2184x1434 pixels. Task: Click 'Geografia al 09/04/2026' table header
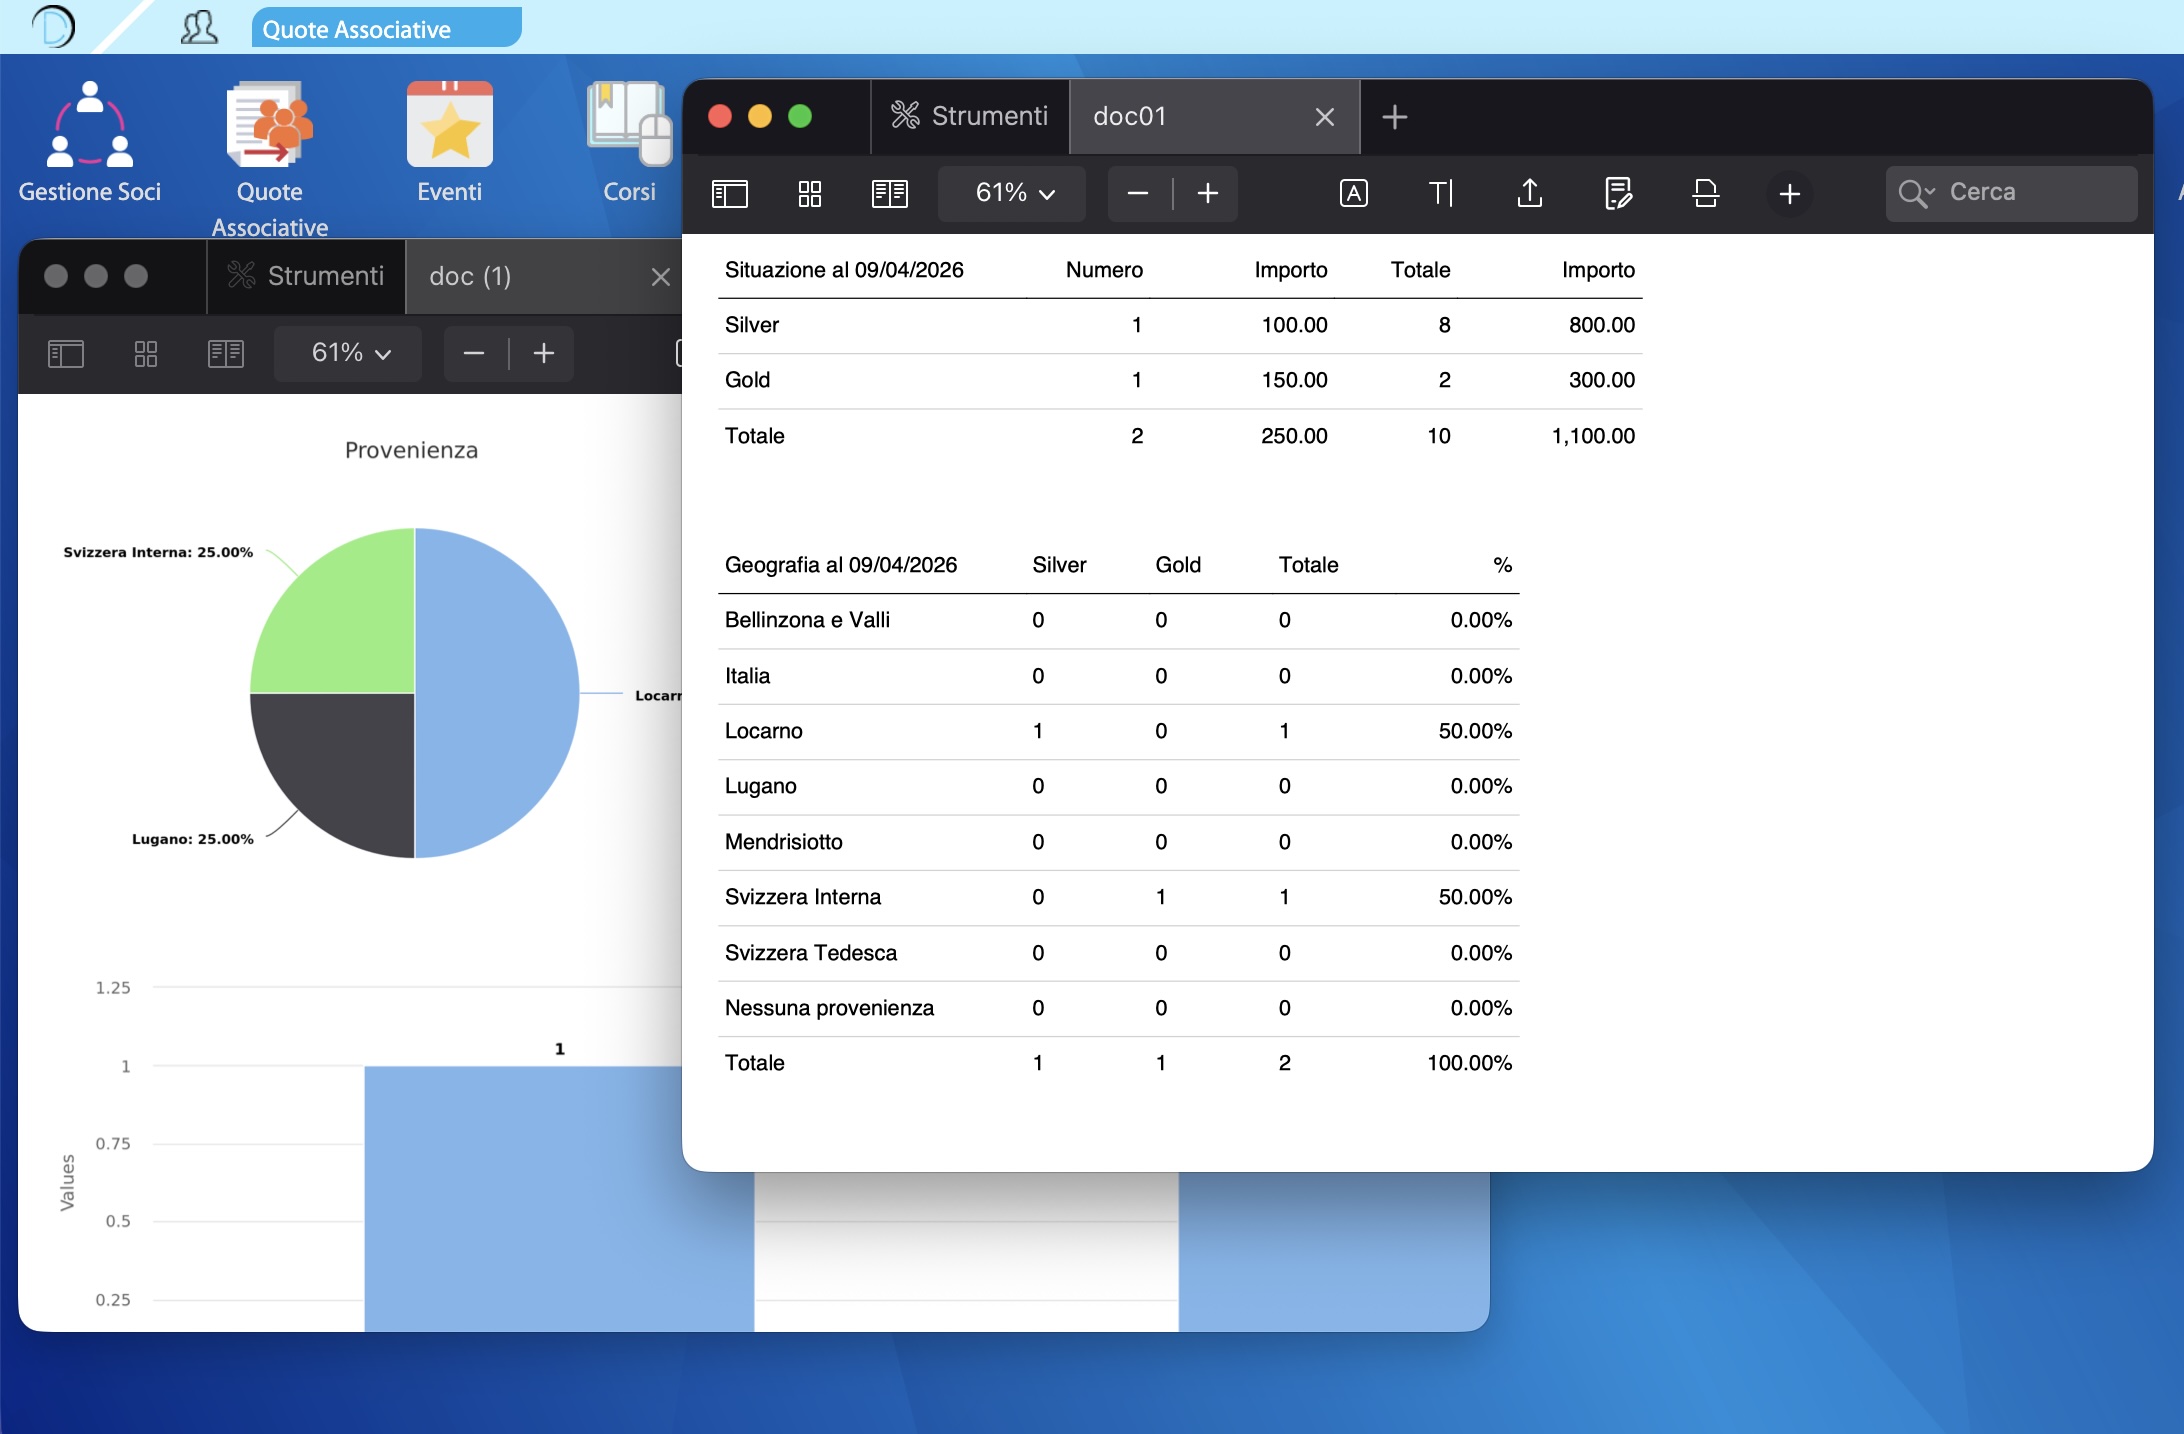pyautogui.click(x=841, y=565)
